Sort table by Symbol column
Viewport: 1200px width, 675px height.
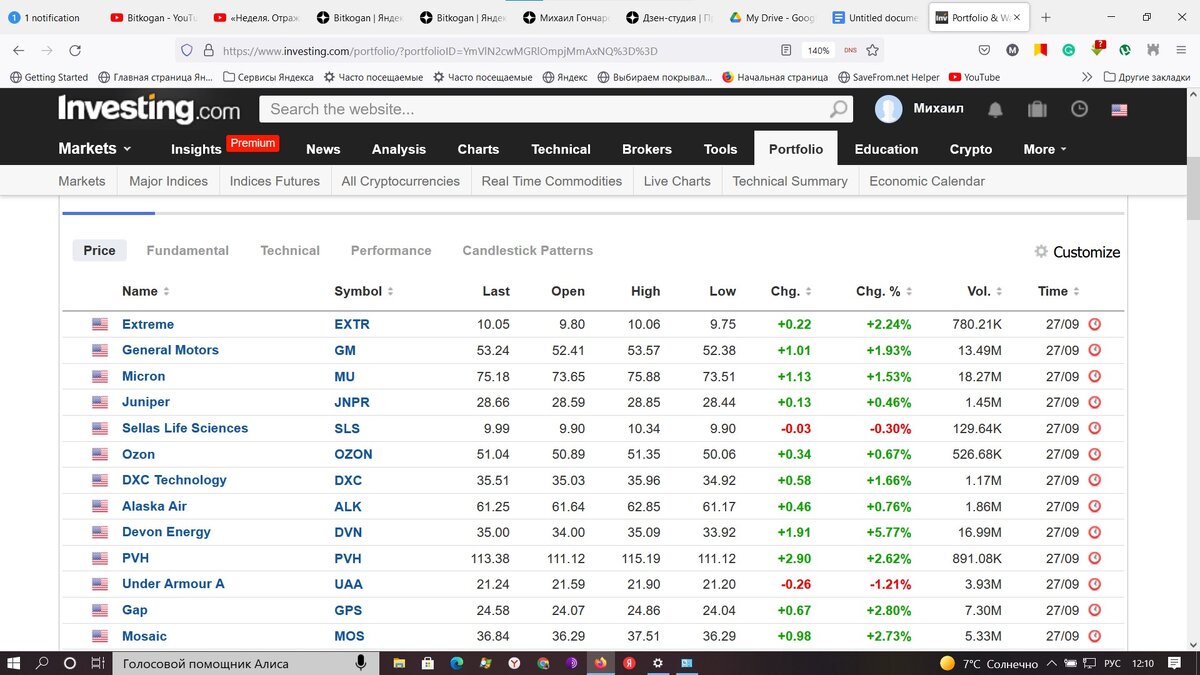click(x=362, y=291)
